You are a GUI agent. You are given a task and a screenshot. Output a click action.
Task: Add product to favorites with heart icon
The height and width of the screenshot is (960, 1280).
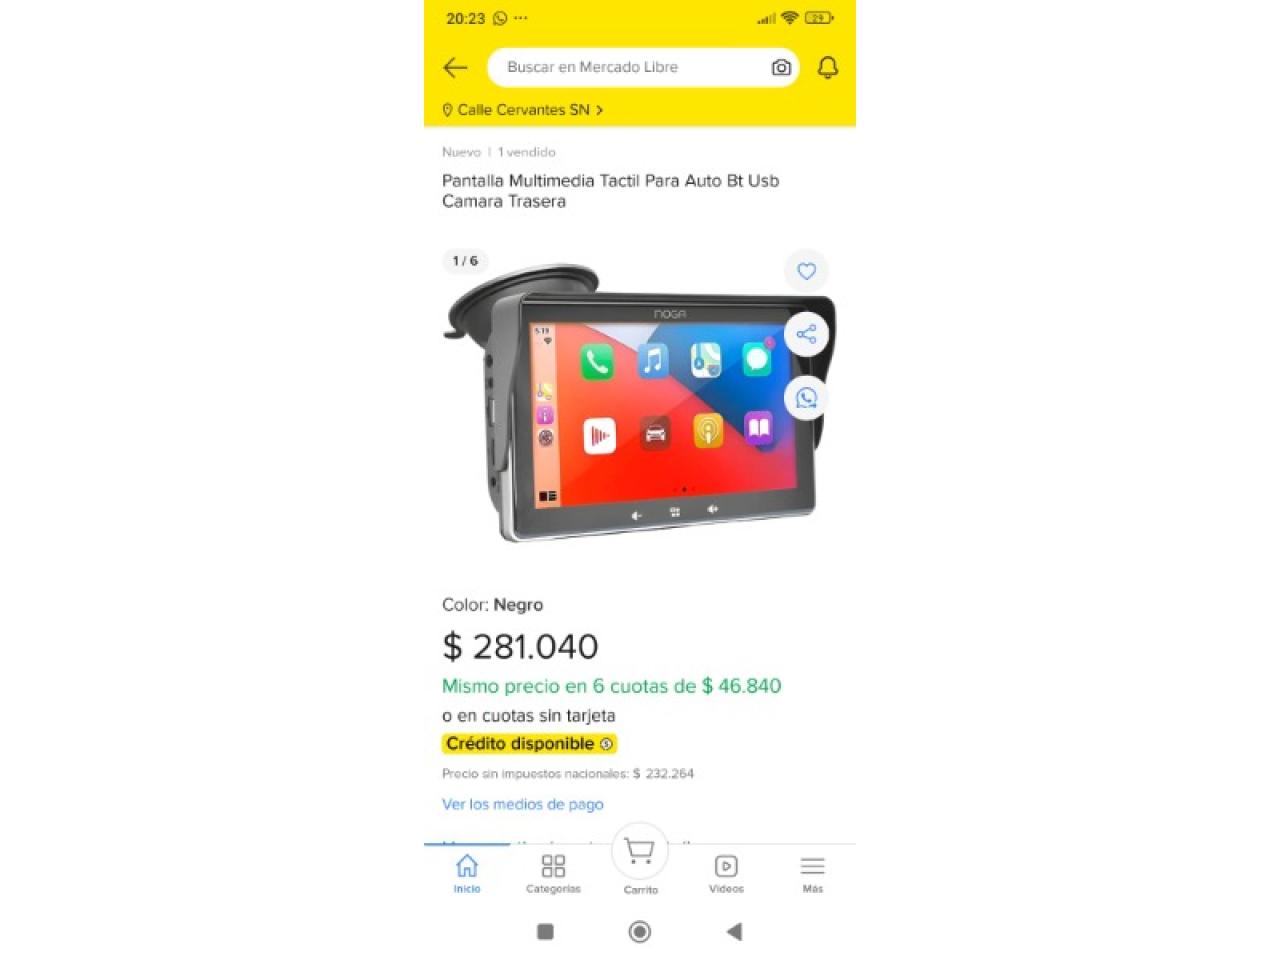[x=806, y=271]
